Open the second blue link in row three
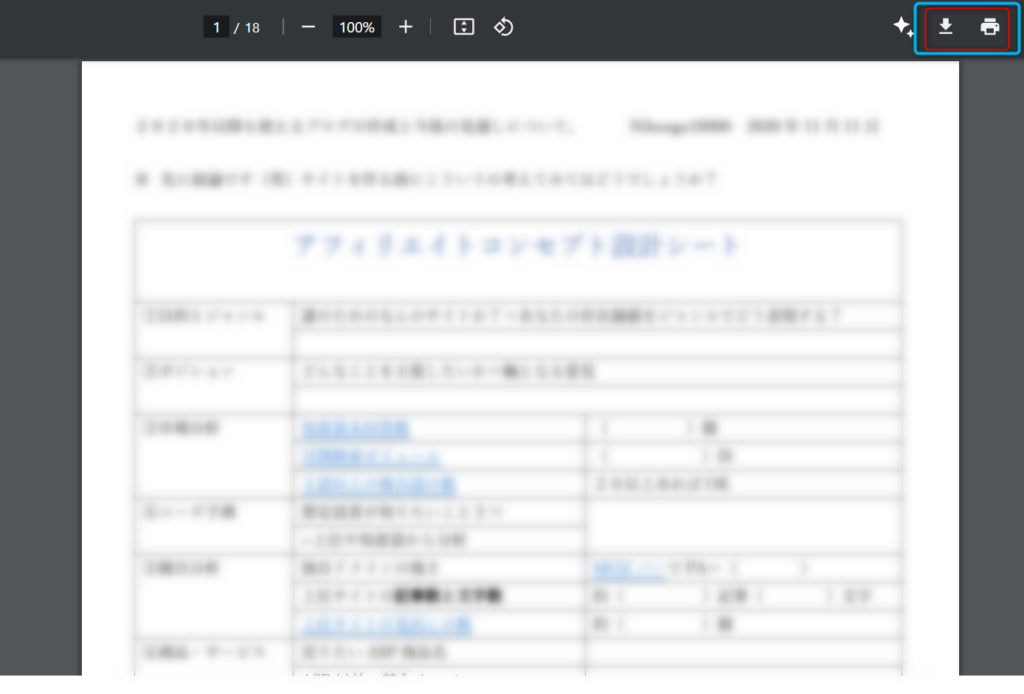 (x=371, y=457)
